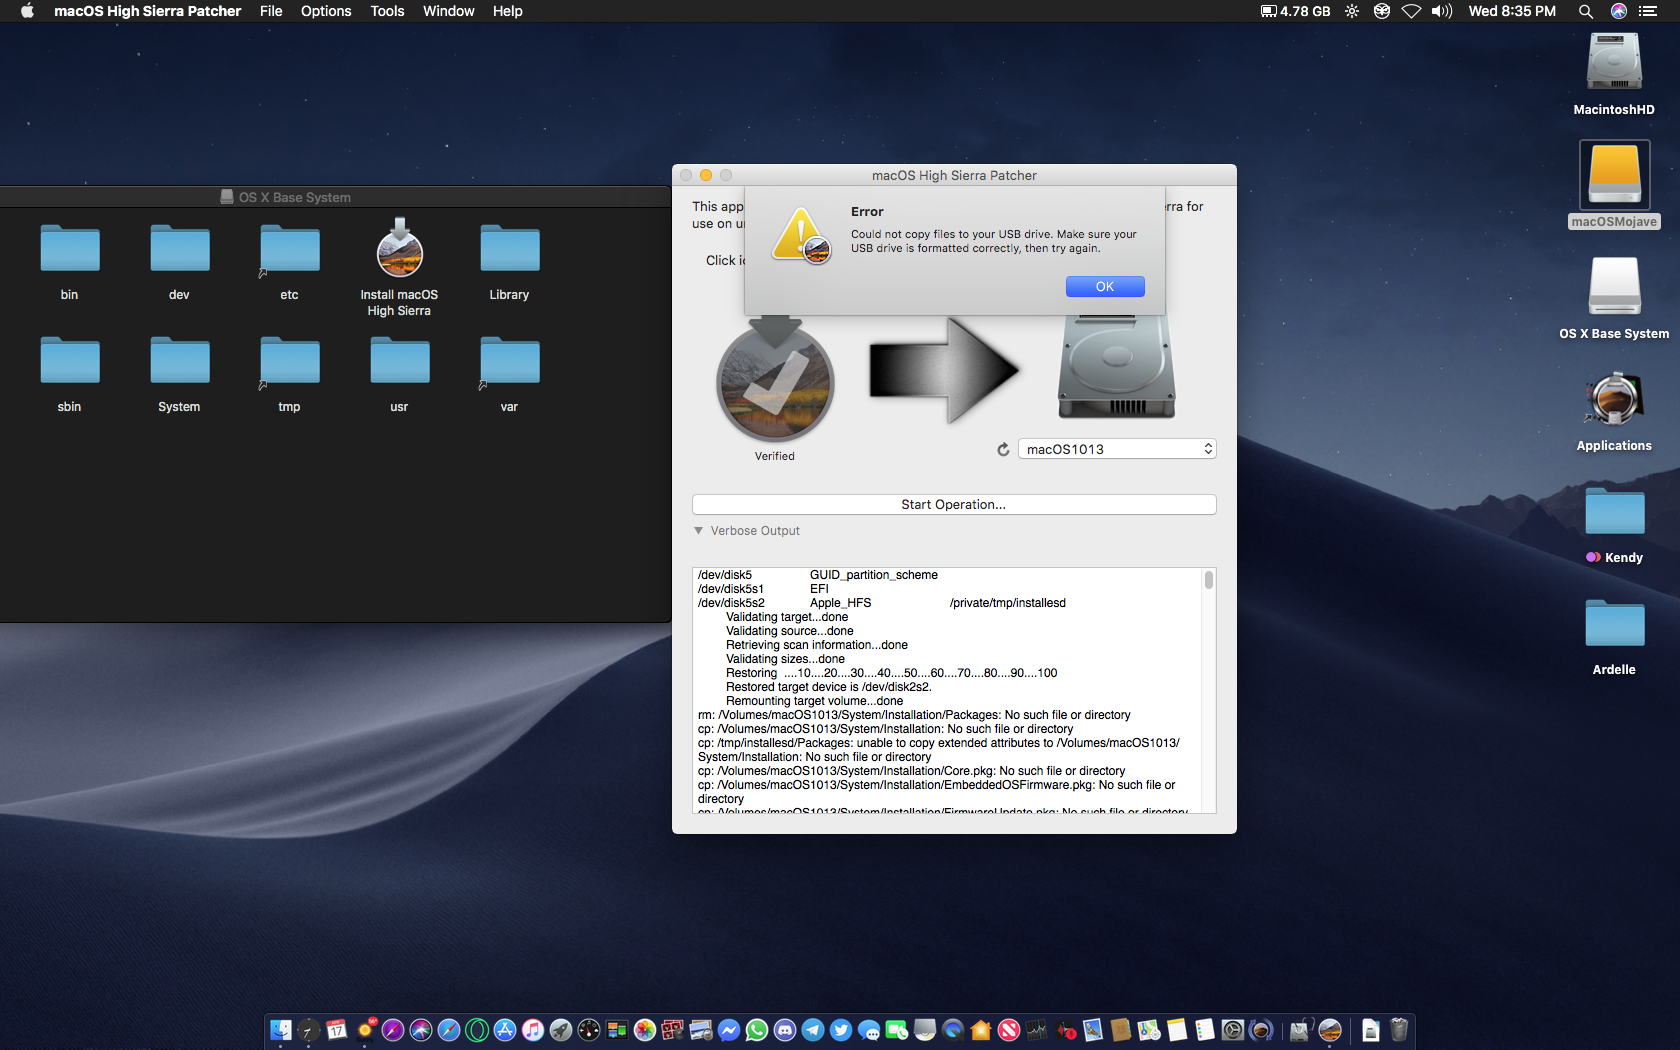This screenshot has height=1050, width=1680.
Task: Open Finder from the Dock
Action: [x=281, y=1029]
